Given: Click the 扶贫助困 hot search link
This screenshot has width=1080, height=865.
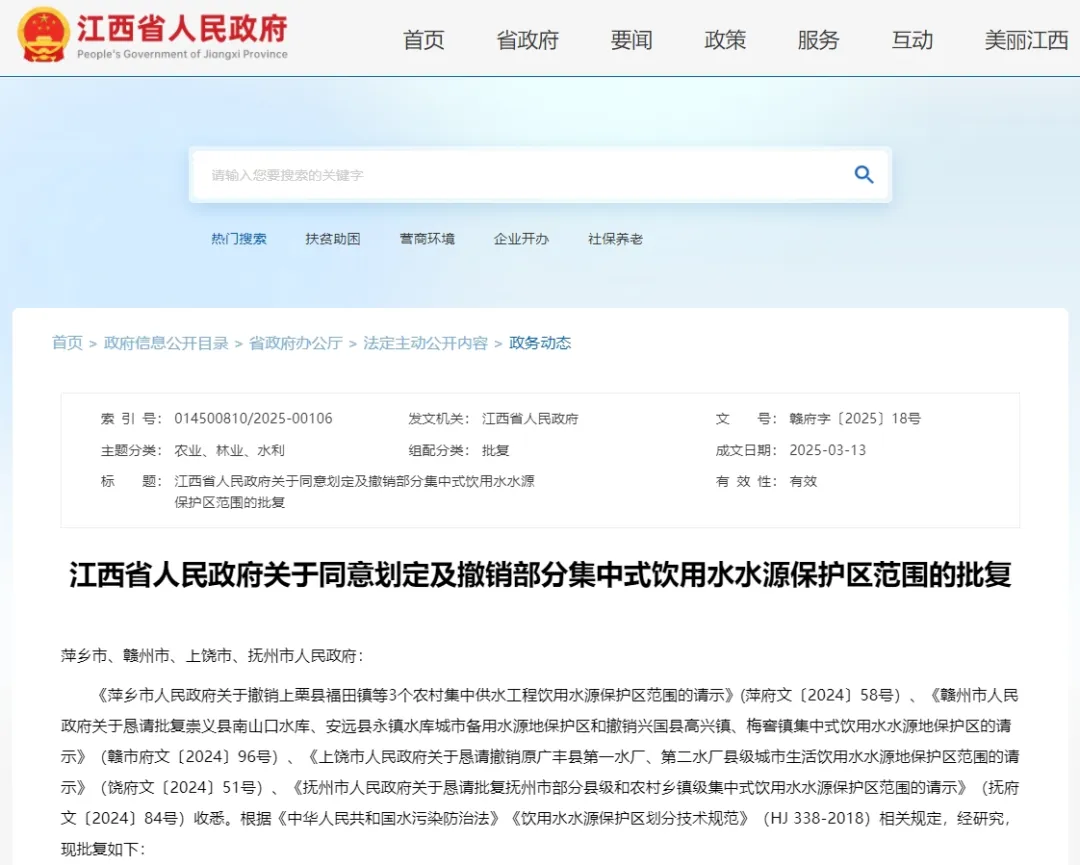Looking at the screenshot, I should [333, 239].
